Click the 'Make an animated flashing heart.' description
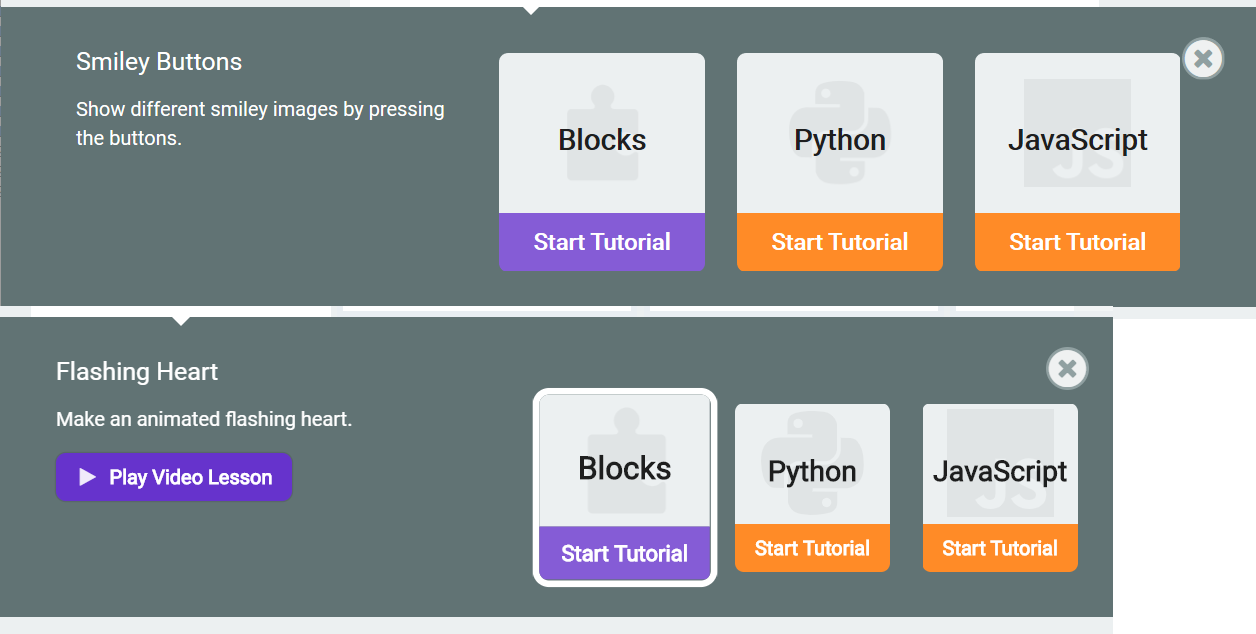 (x=204, y=419)
